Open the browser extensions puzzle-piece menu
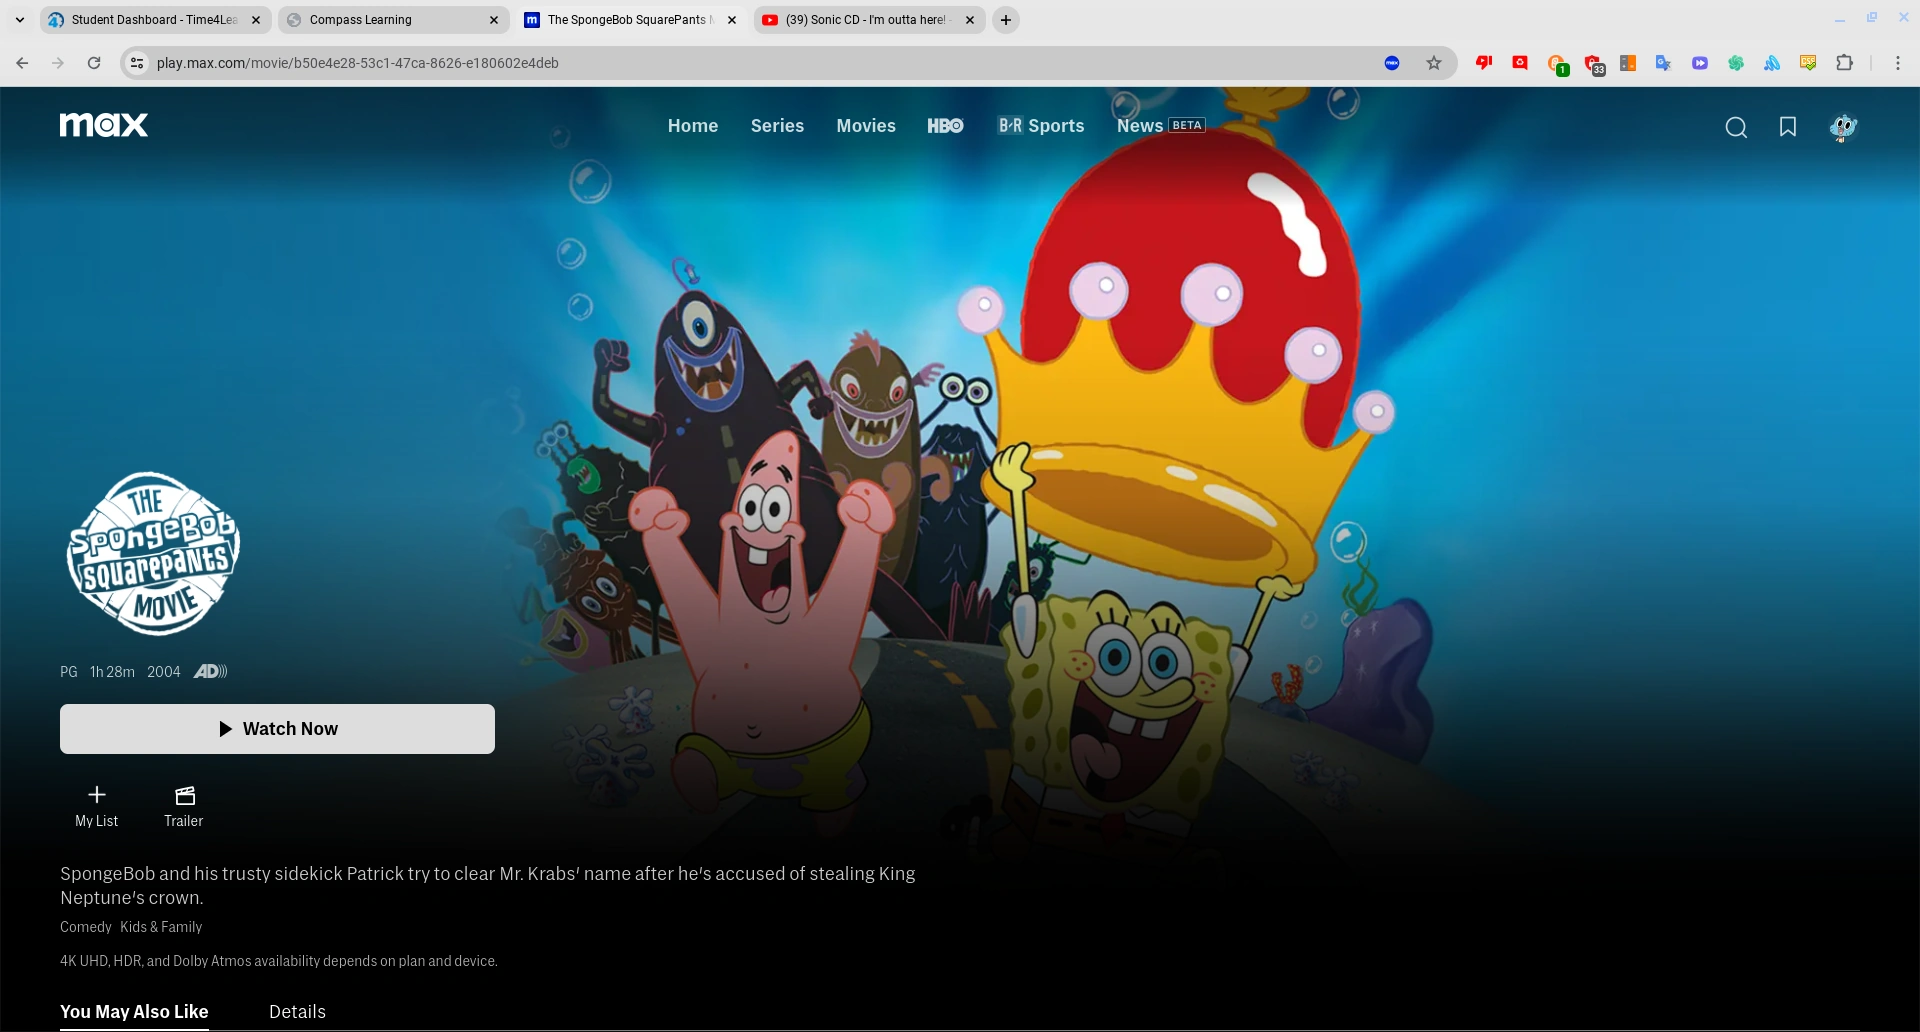1920x1032 pixels. (1845, 62)
